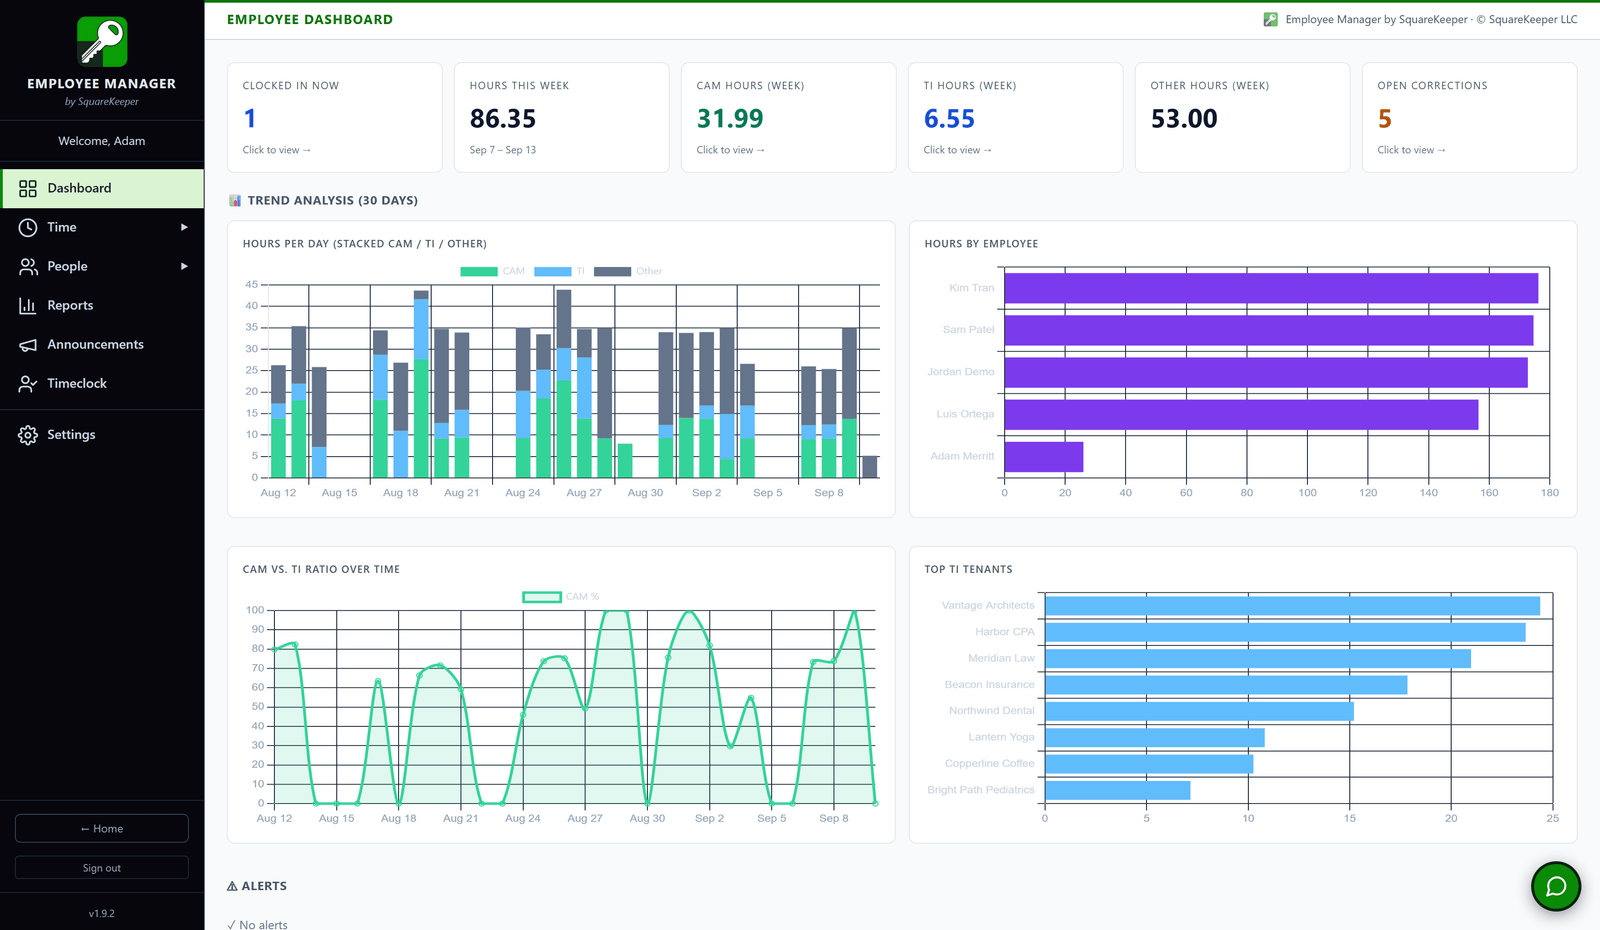Toggle the CAM % legend in ratio chart
This screenshot has width=1600, height=930.
point(542,597)
